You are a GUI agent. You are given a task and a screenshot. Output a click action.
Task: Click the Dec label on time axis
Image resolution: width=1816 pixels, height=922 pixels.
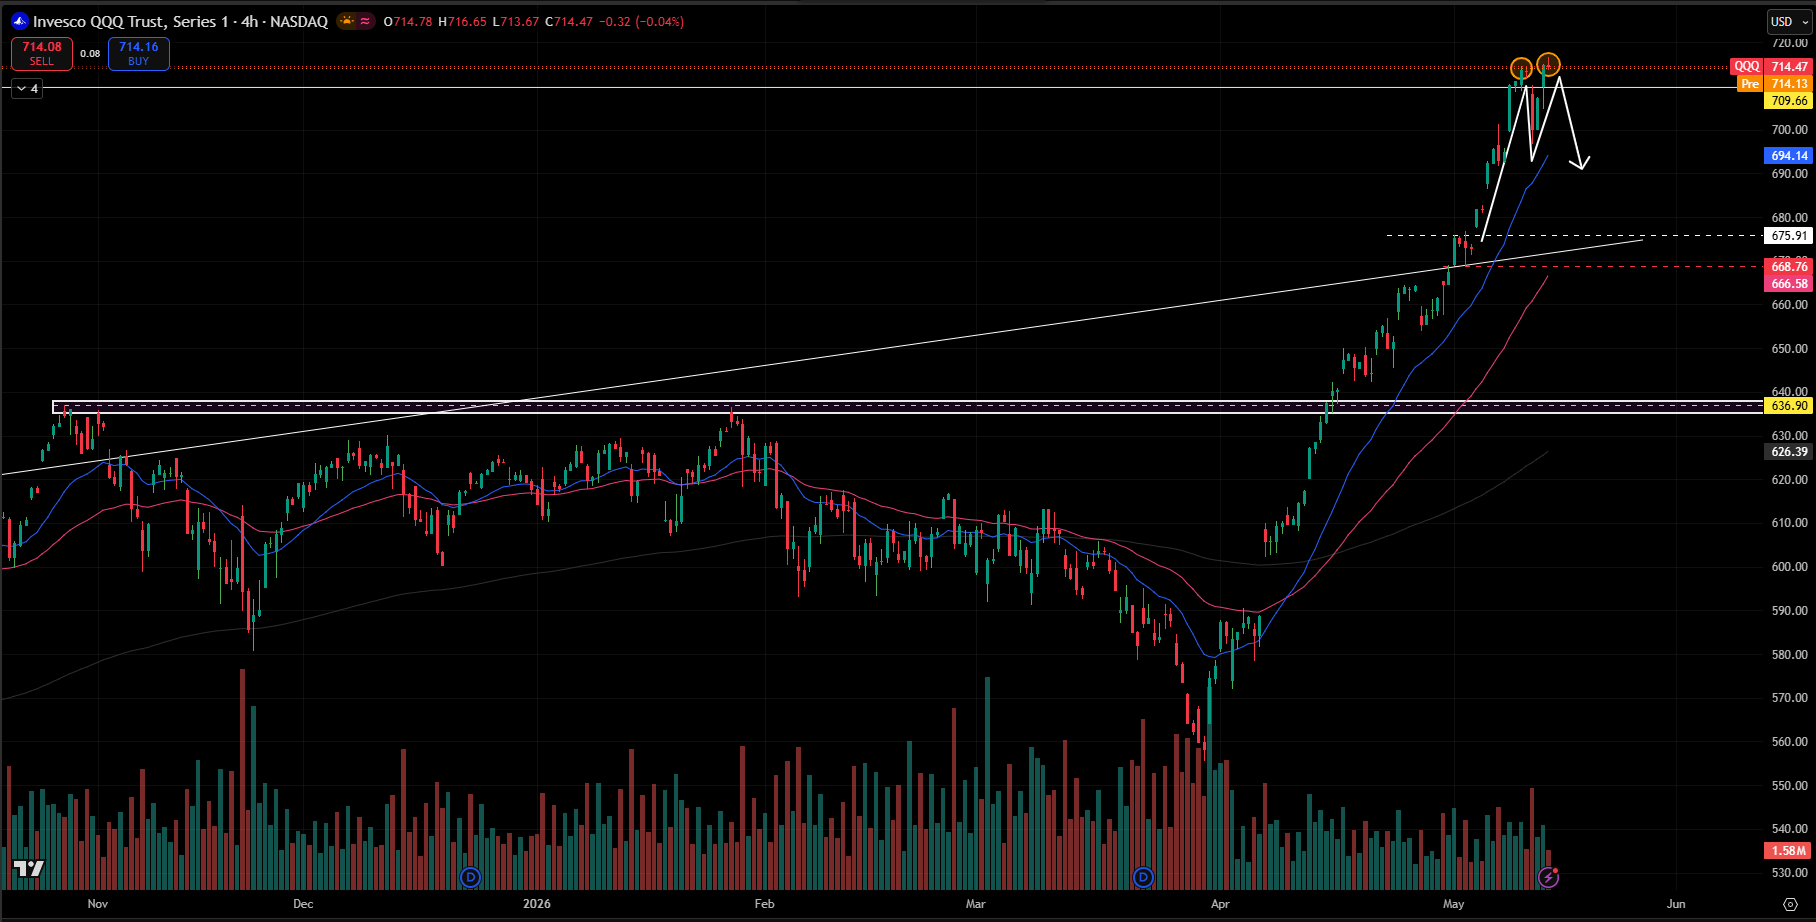(x=303, y=904)
